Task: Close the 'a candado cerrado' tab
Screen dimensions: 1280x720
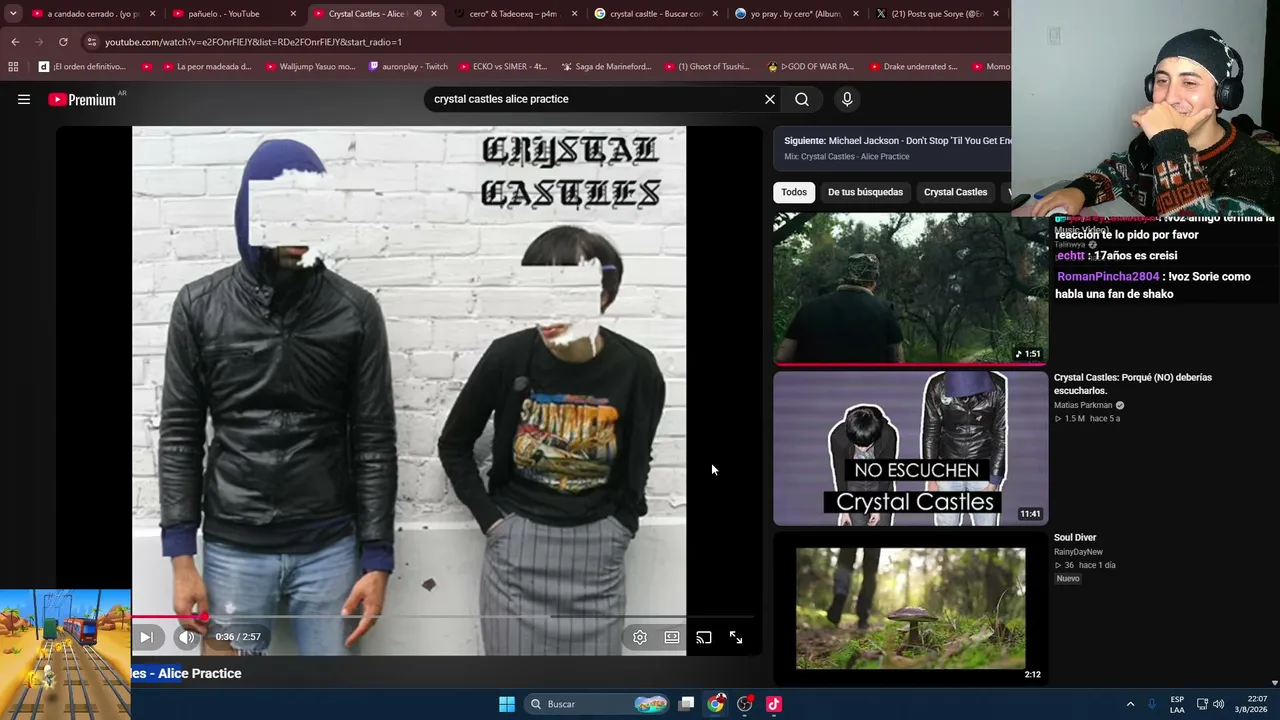Action: [x=153, y=14]
